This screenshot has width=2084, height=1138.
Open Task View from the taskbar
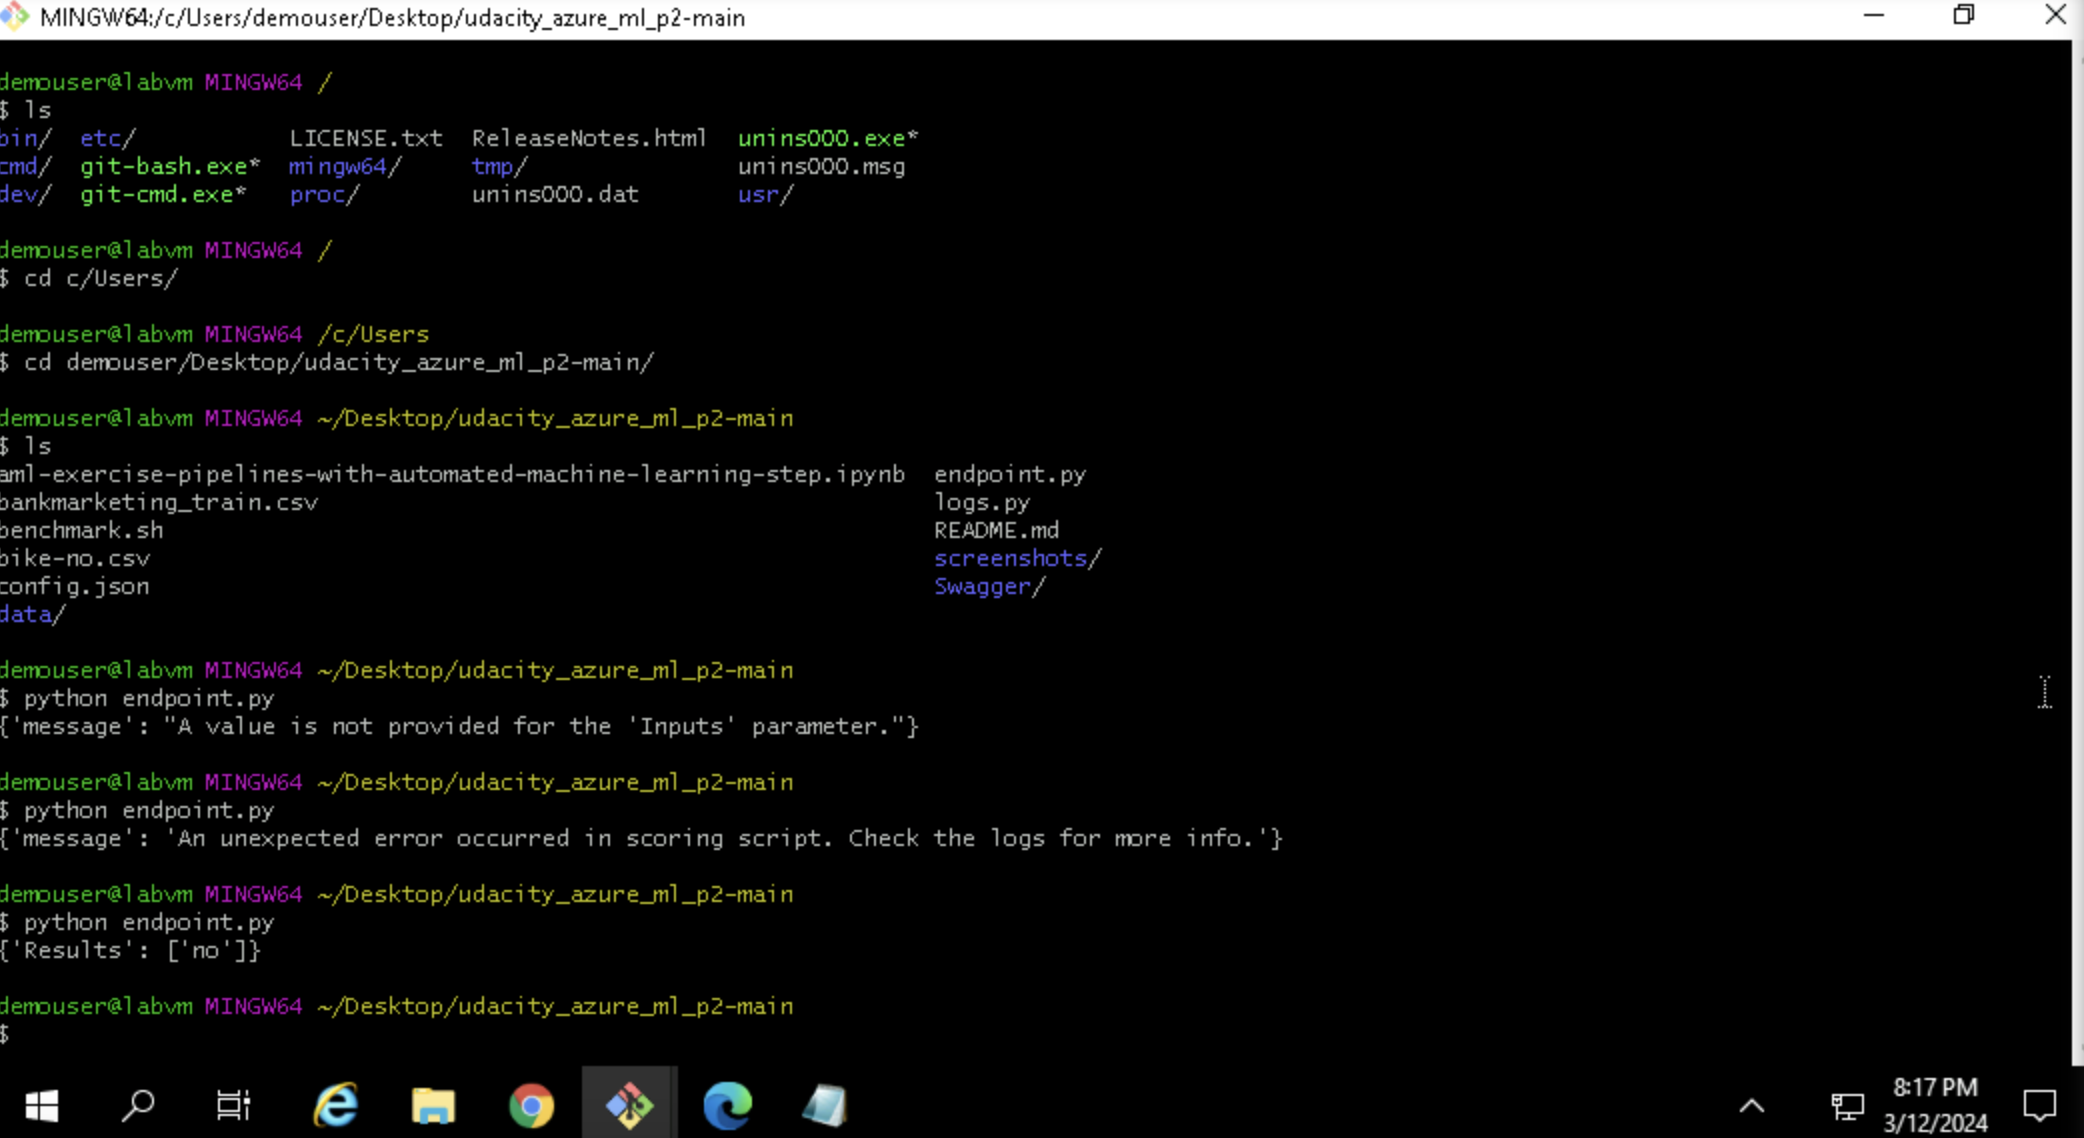(x=234, y=1105)
